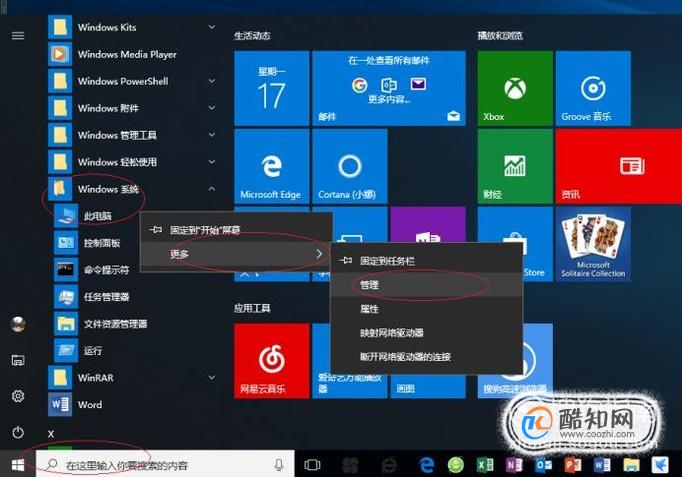Open the 邮件 mail tile

[x=389, y=88]
